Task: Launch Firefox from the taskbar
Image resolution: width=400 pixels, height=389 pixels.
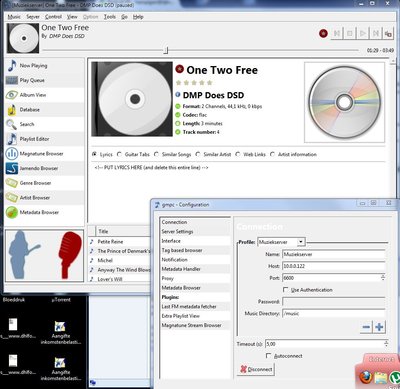Action: [x=365, y=377]
